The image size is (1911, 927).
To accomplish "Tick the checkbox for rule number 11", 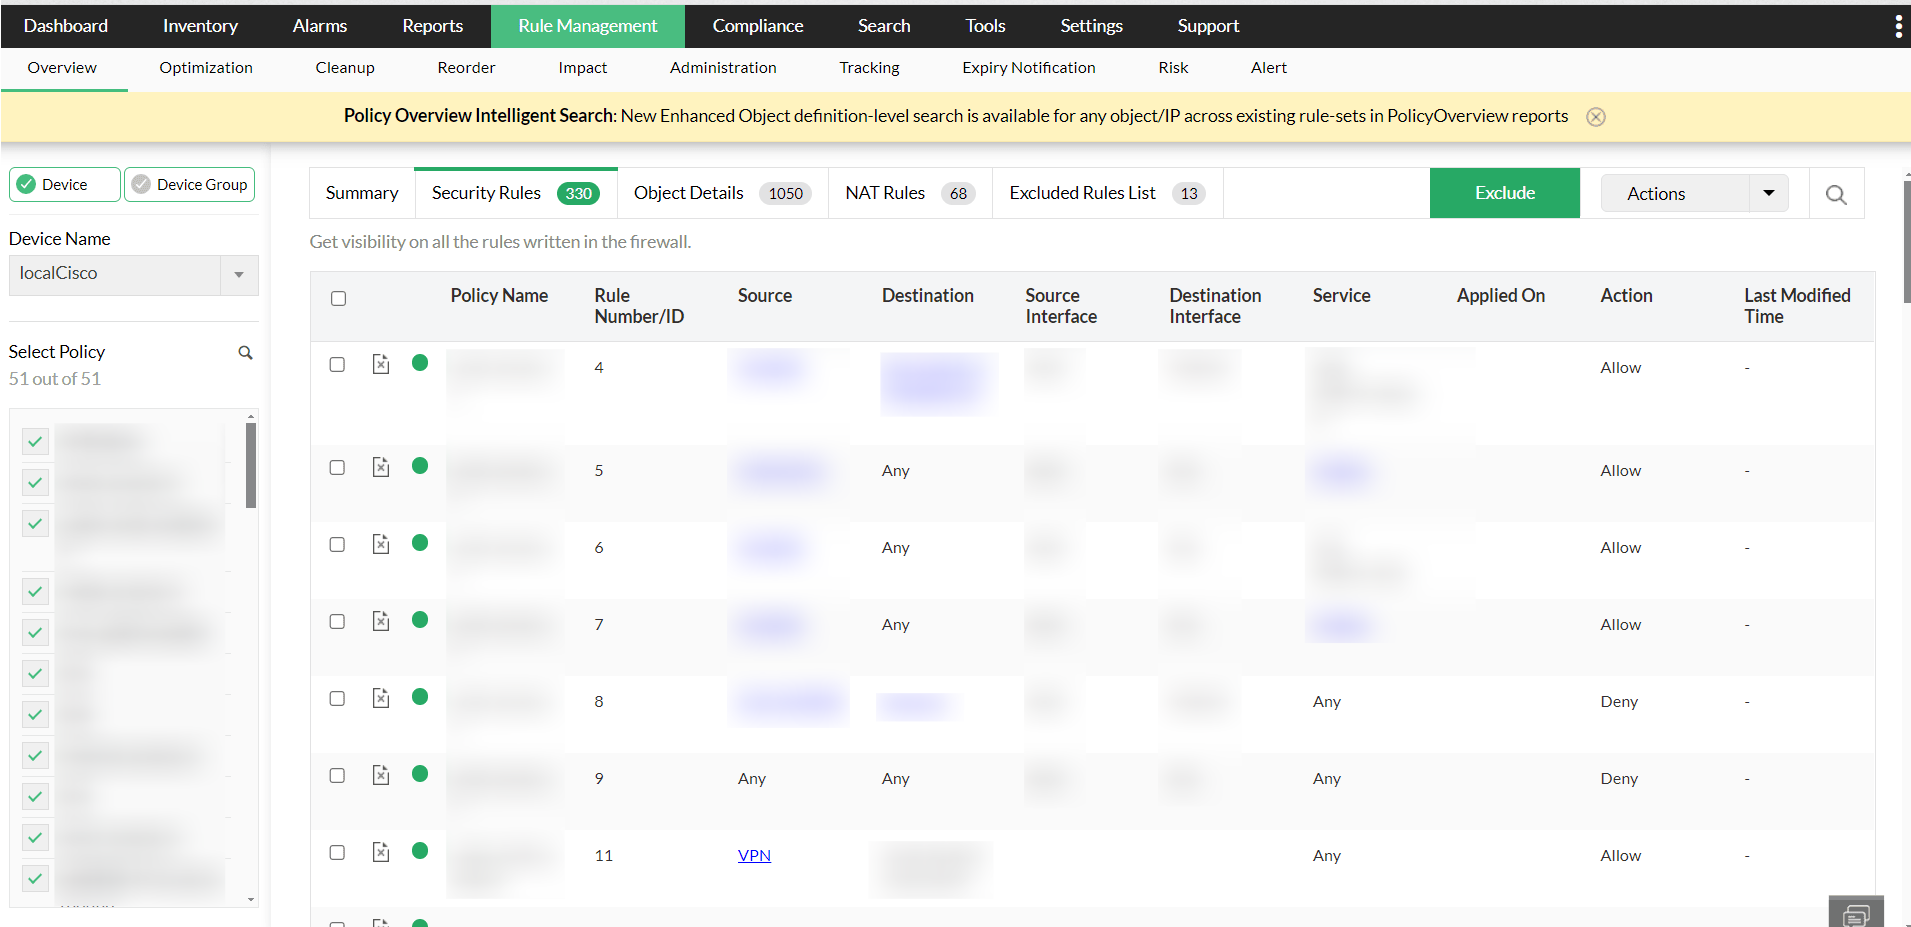I will click(338, 853).
